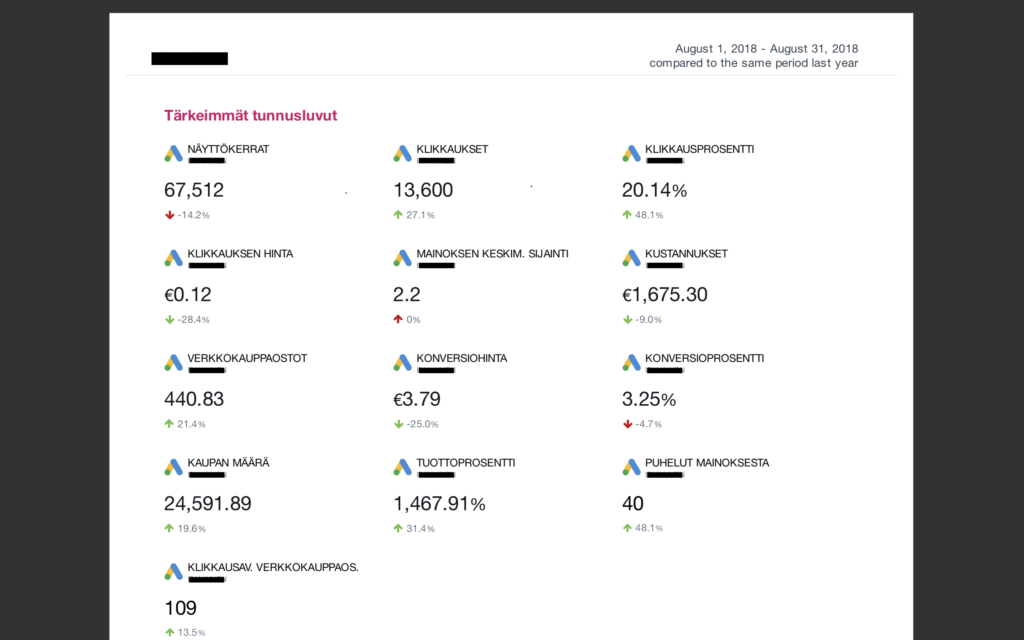
Task: Click the Google Ads icon beside KONVERSIOPROSENTTI
Action: [x=631, y=362]
